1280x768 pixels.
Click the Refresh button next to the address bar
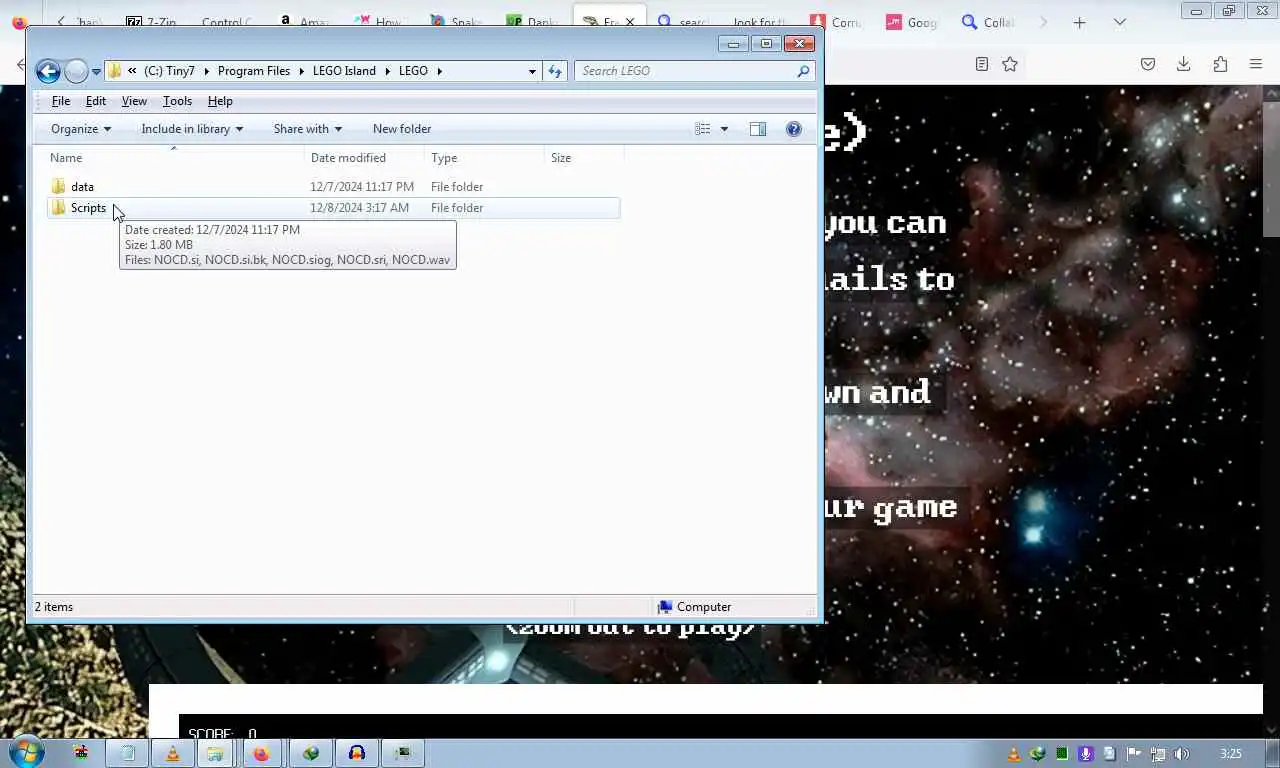coord(555,71)
